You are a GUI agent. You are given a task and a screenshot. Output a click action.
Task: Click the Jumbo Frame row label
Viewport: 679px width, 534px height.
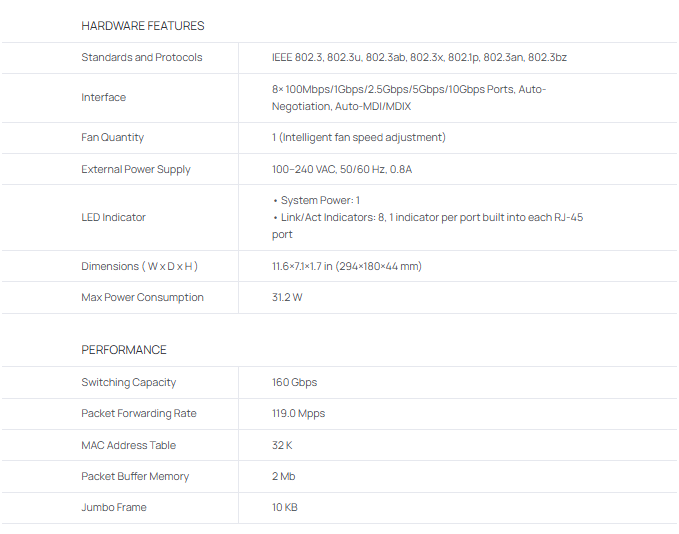[114, 507]
